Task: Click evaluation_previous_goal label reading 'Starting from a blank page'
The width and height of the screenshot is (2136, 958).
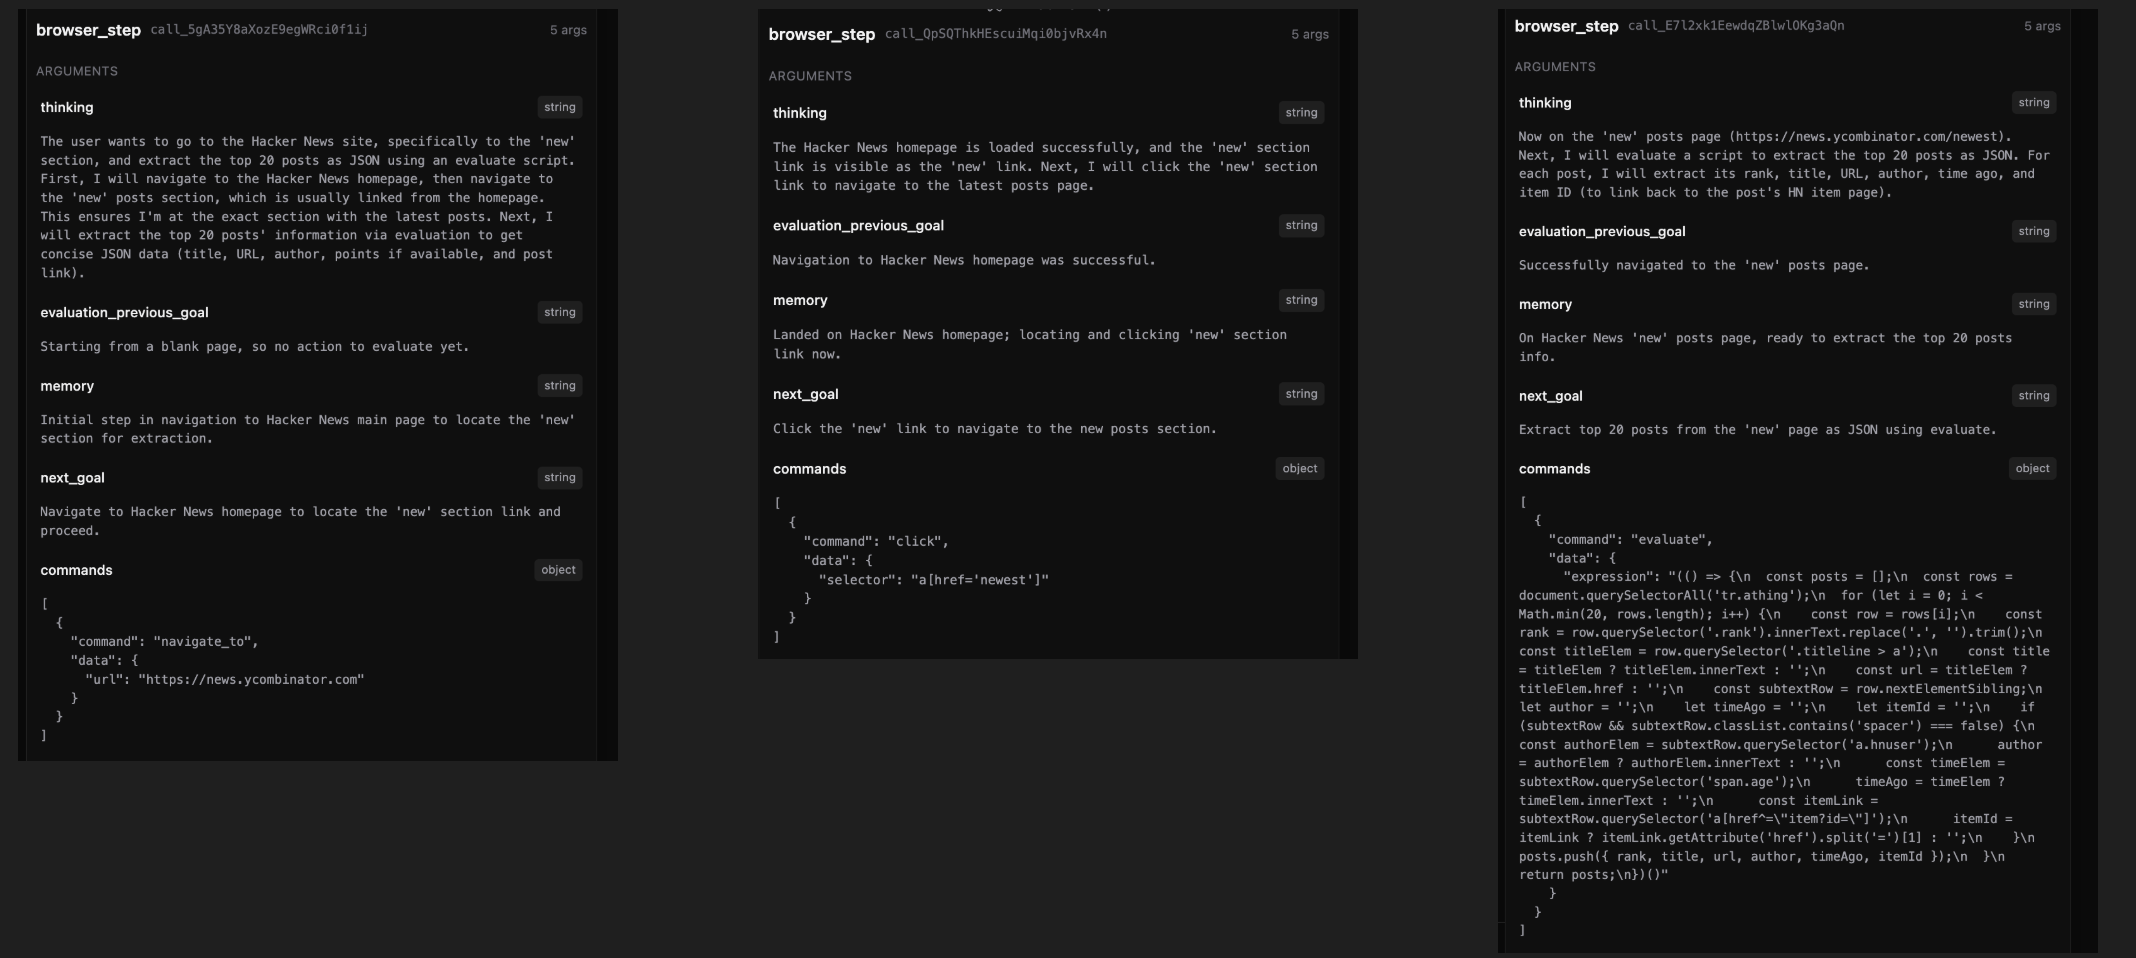Action: coord(124,312)
